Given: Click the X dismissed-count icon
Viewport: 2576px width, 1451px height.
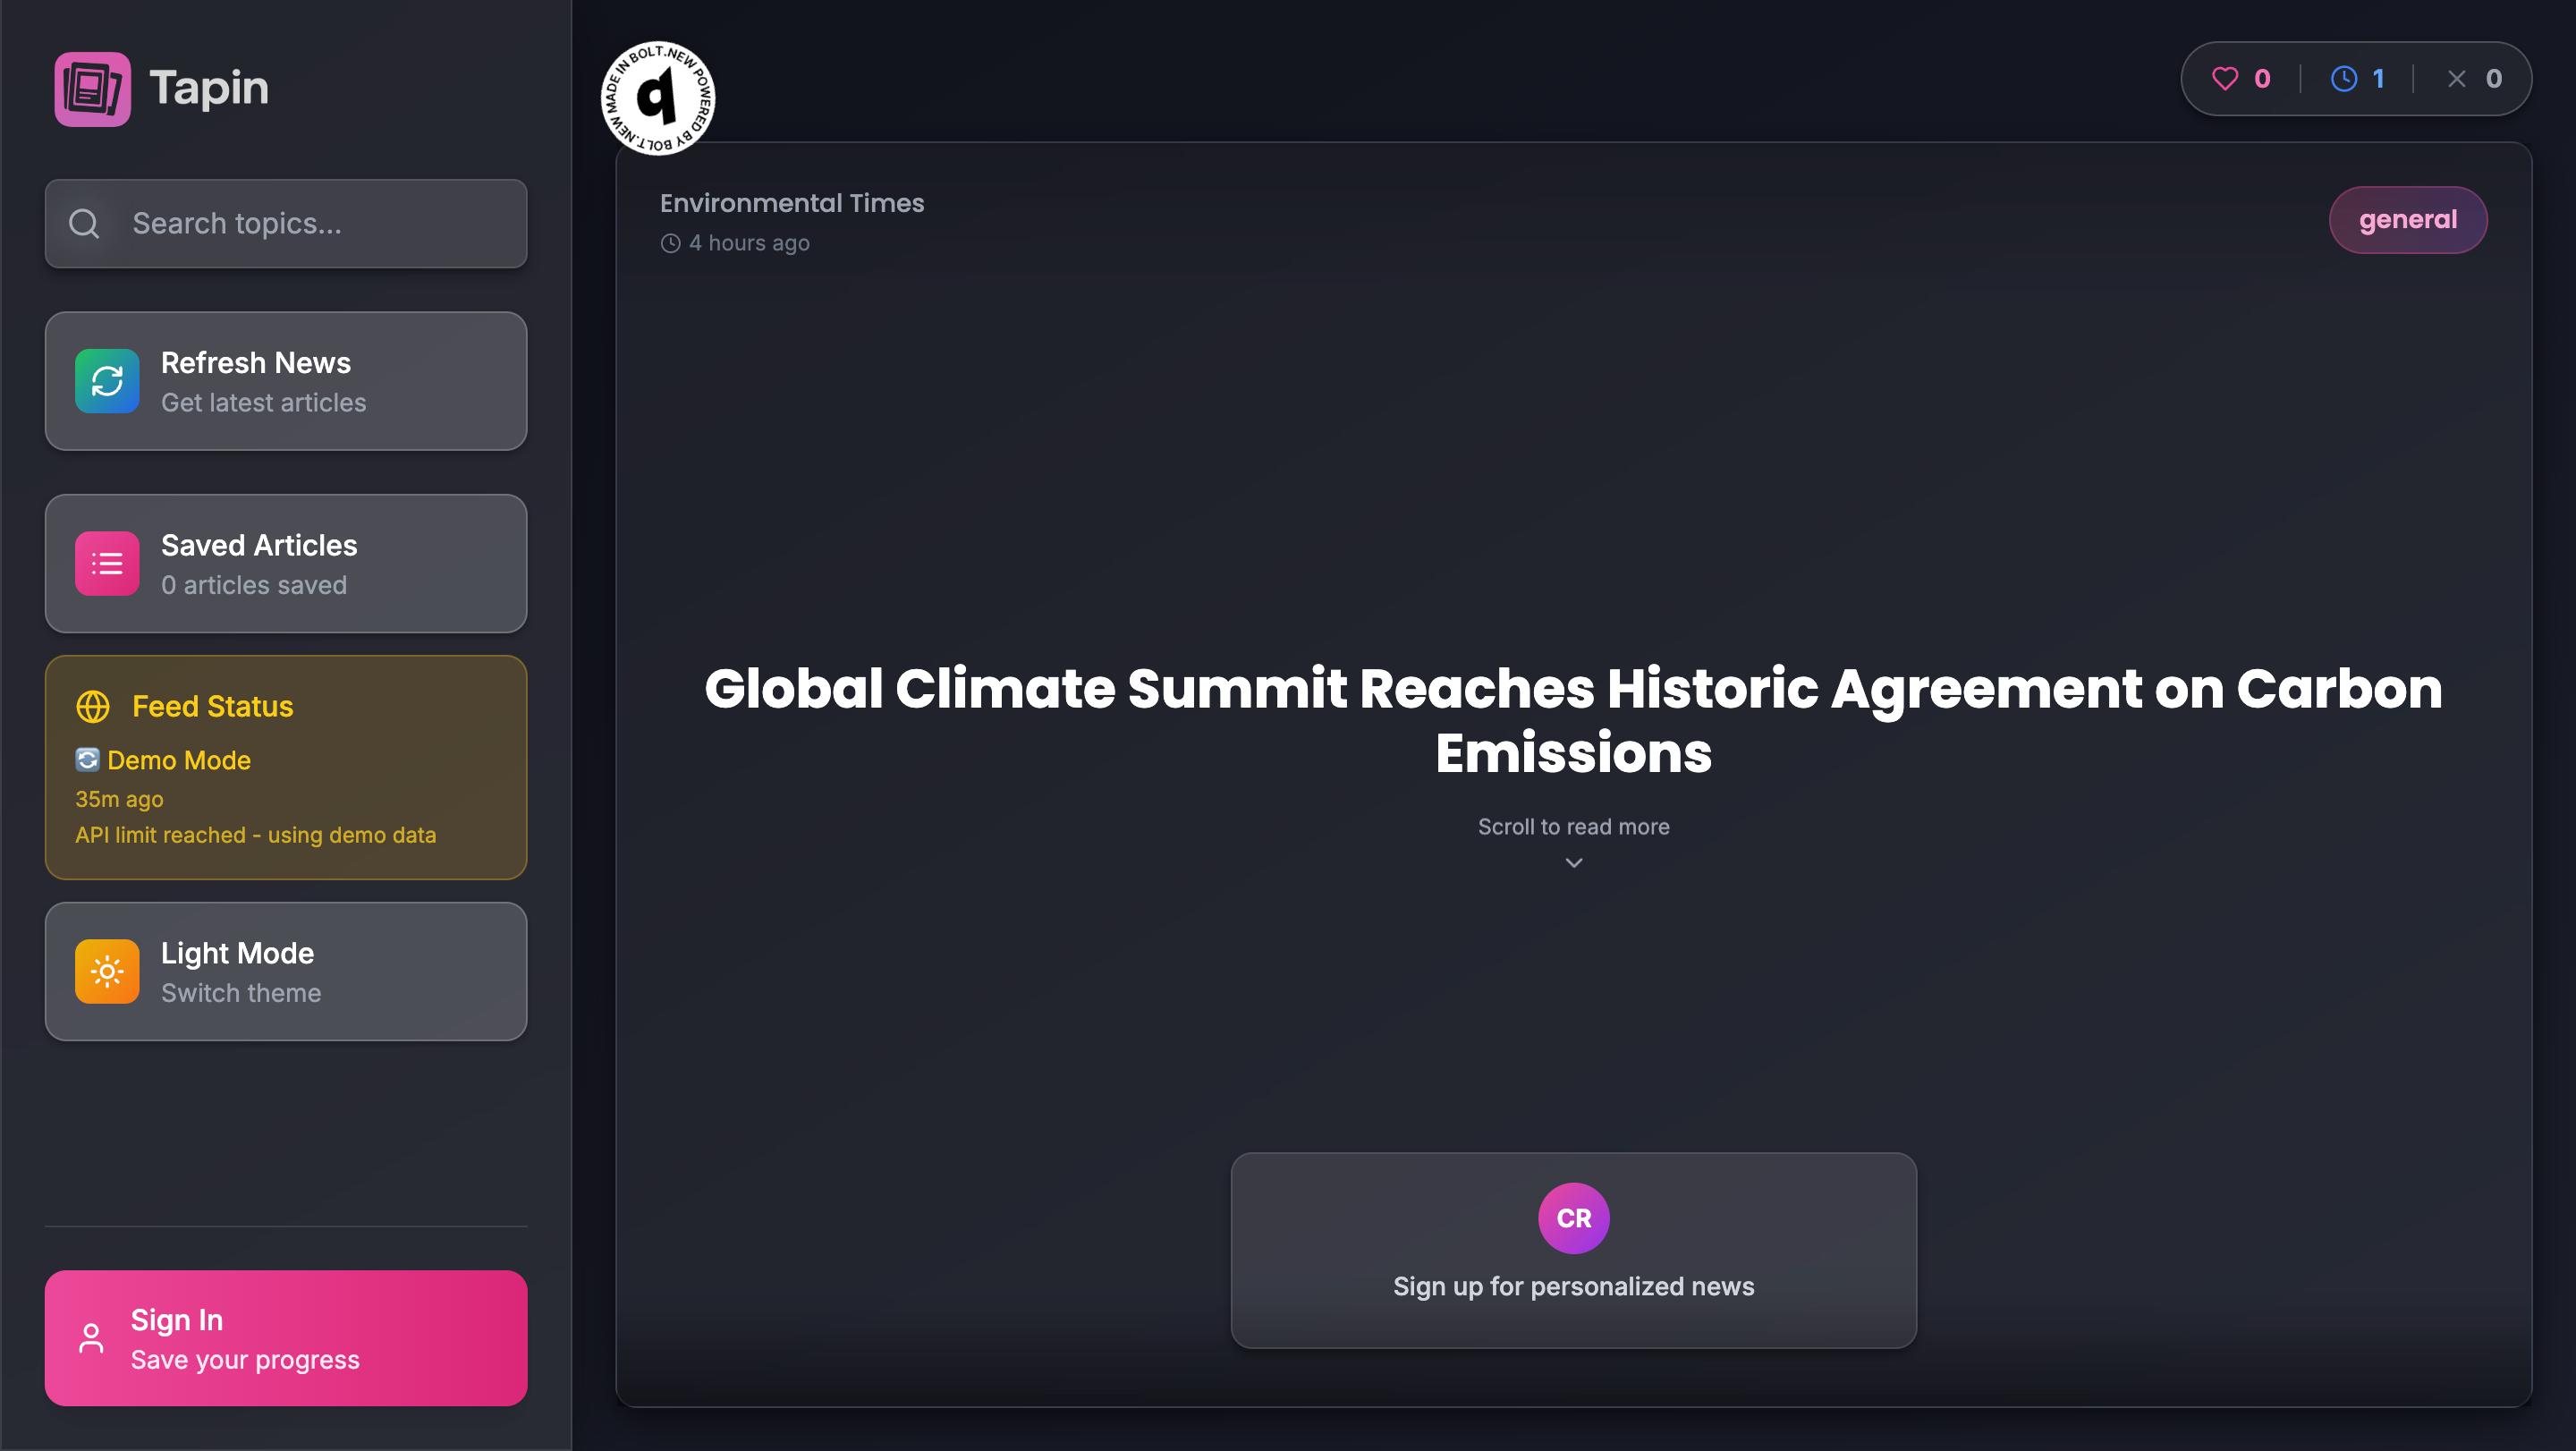Looking at the screenshot, I should 2456,79.
